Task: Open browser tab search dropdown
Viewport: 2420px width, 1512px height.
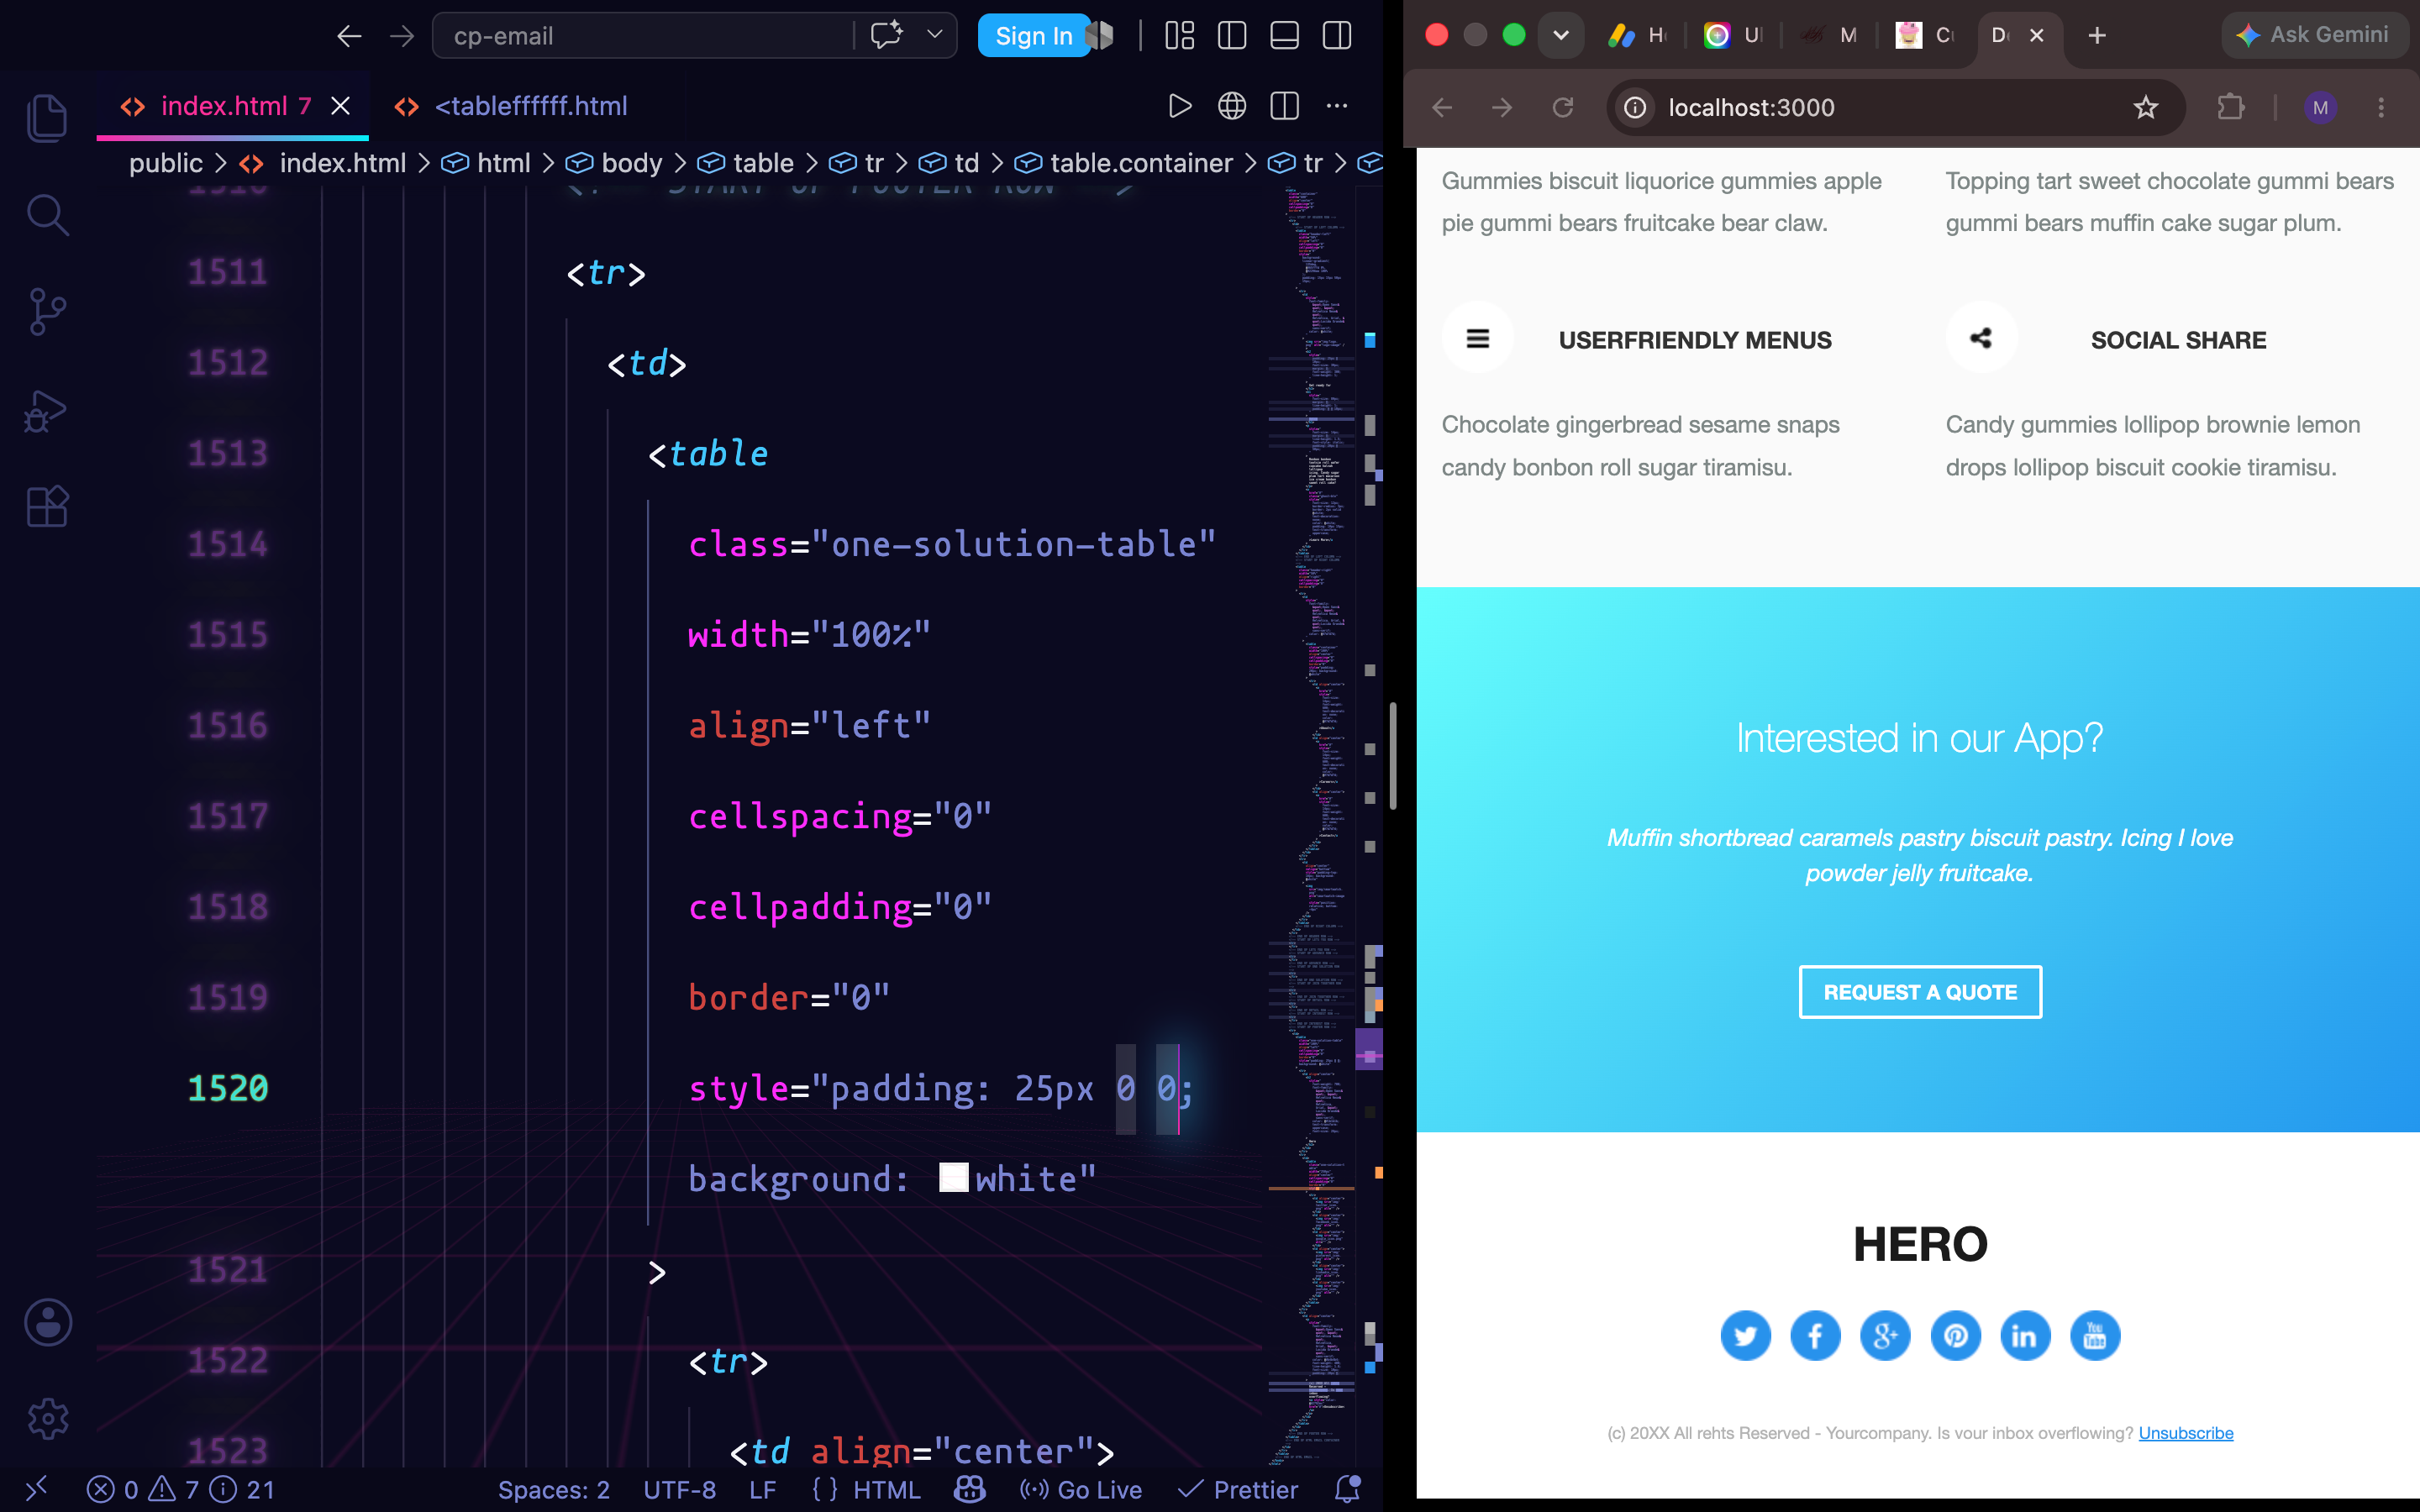Action: 1560,36
